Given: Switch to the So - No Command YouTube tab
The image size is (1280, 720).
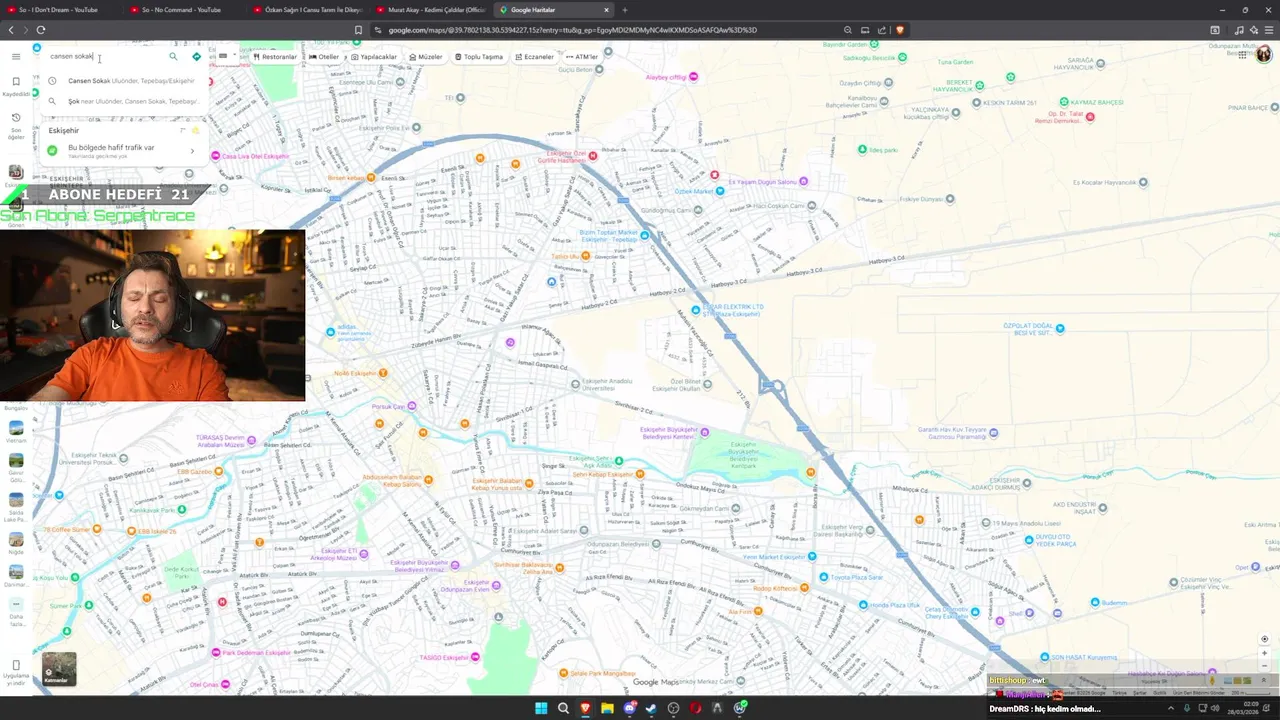Looking at the screenshot, I should tap(183, 10).
